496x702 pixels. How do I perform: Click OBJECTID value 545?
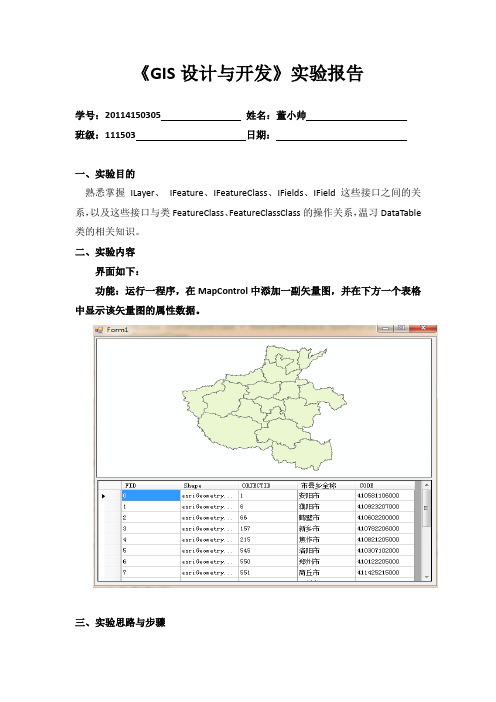(268, 551)
